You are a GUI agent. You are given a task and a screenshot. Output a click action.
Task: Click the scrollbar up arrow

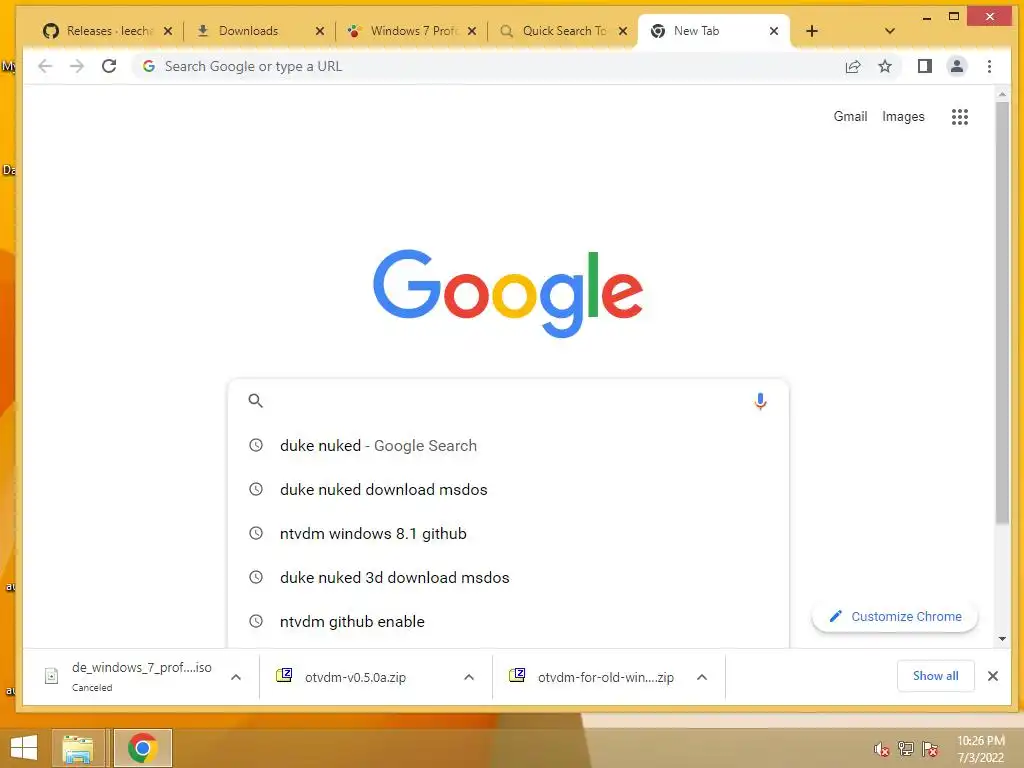[1002, 95]
